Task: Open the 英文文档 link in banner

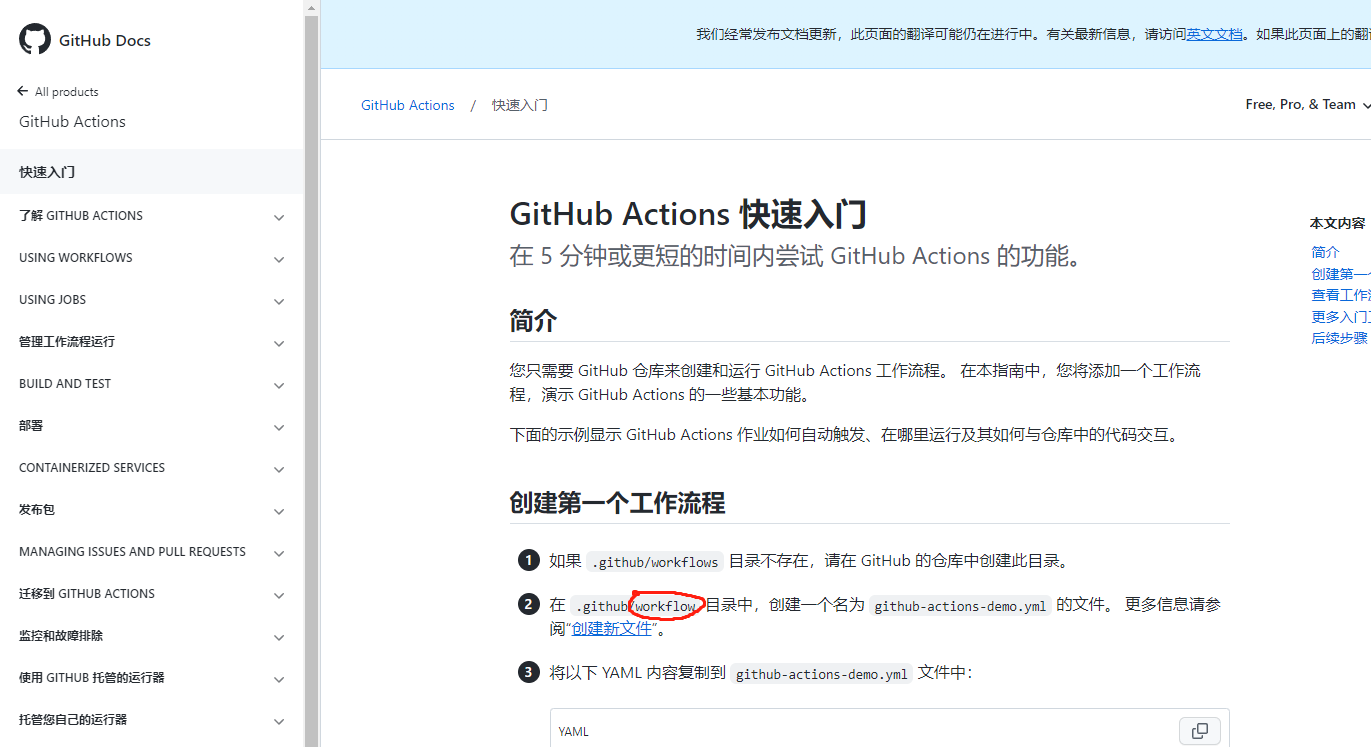Action: pos(1214,34)
